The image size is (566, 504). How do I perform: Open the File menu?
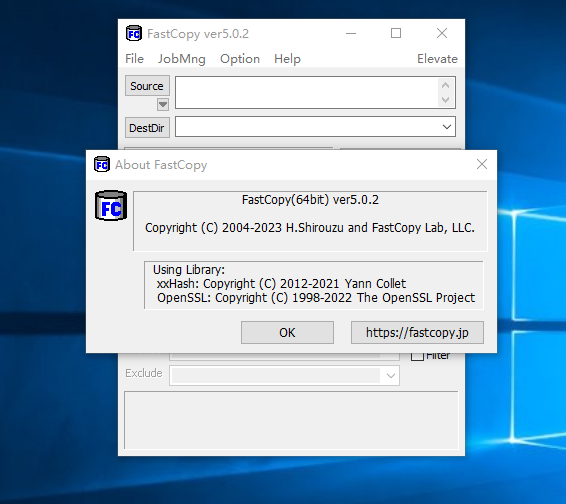[x=134, y=59]
